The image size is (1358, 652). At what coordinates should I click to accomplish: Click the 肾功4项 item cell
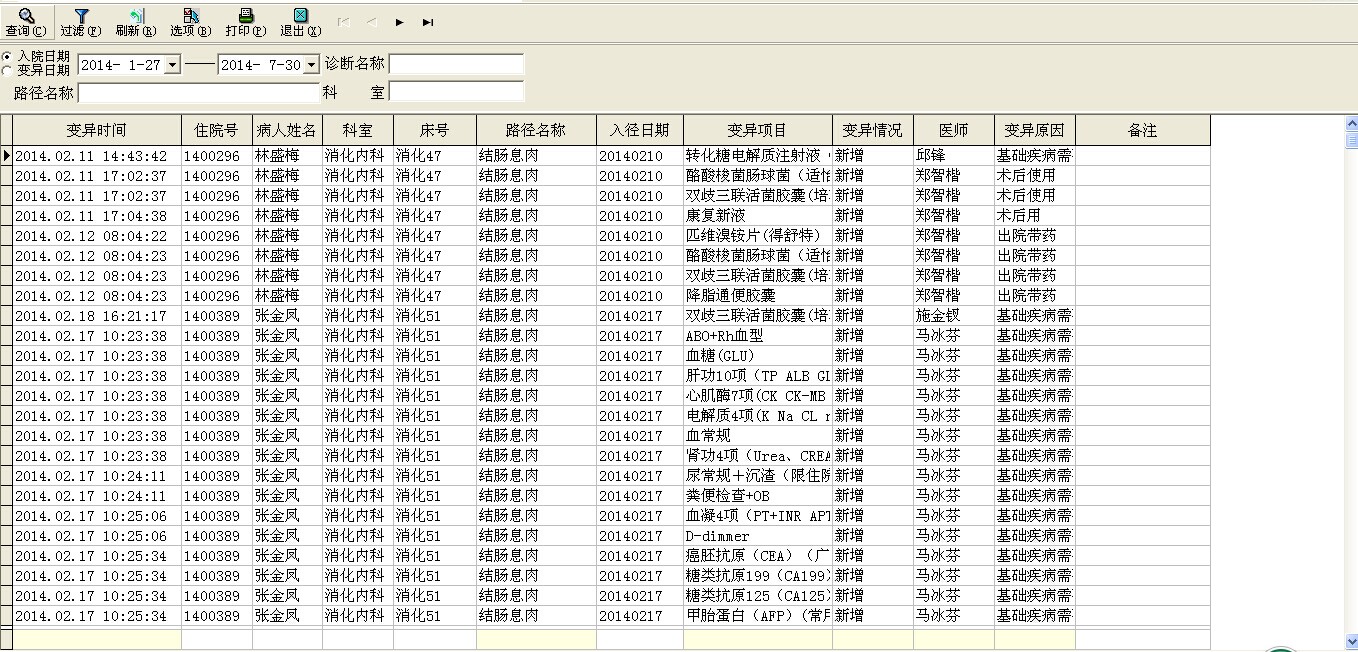pos(758,456)
